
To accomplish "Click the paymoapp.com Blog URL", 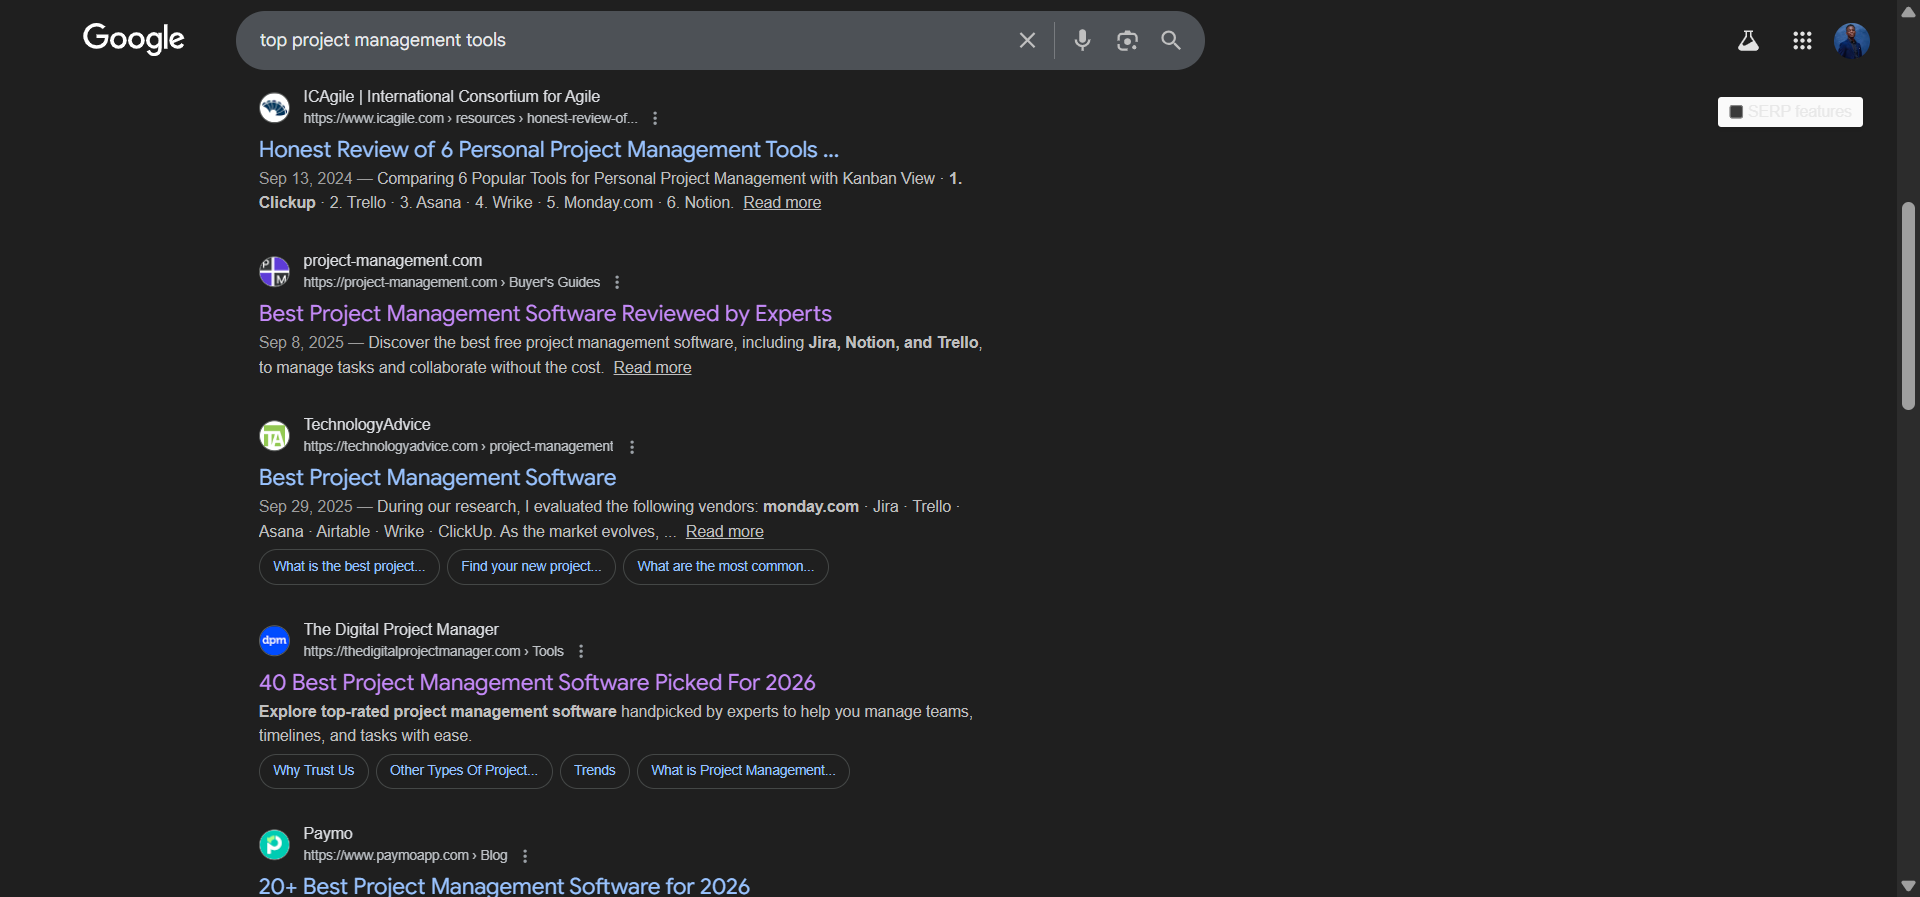I will [405, 856].
